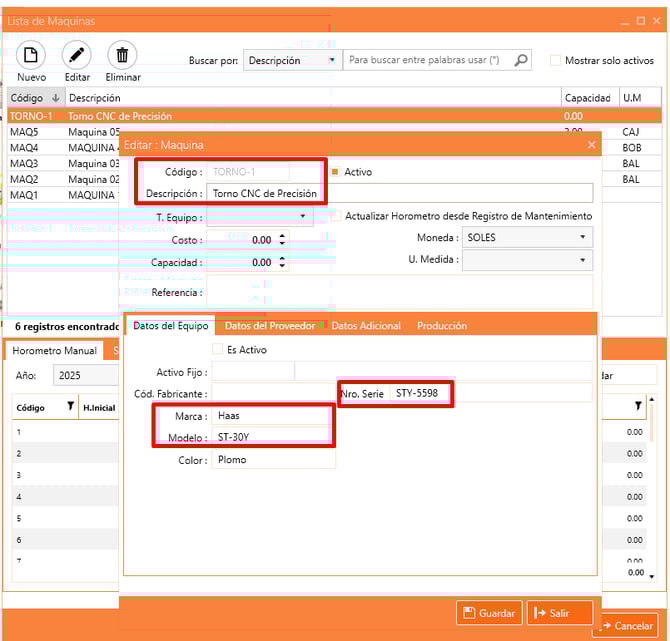Click the search magnifier icon
The height and width of the screenshot is (641, 670).
click(x=521, y=60)
